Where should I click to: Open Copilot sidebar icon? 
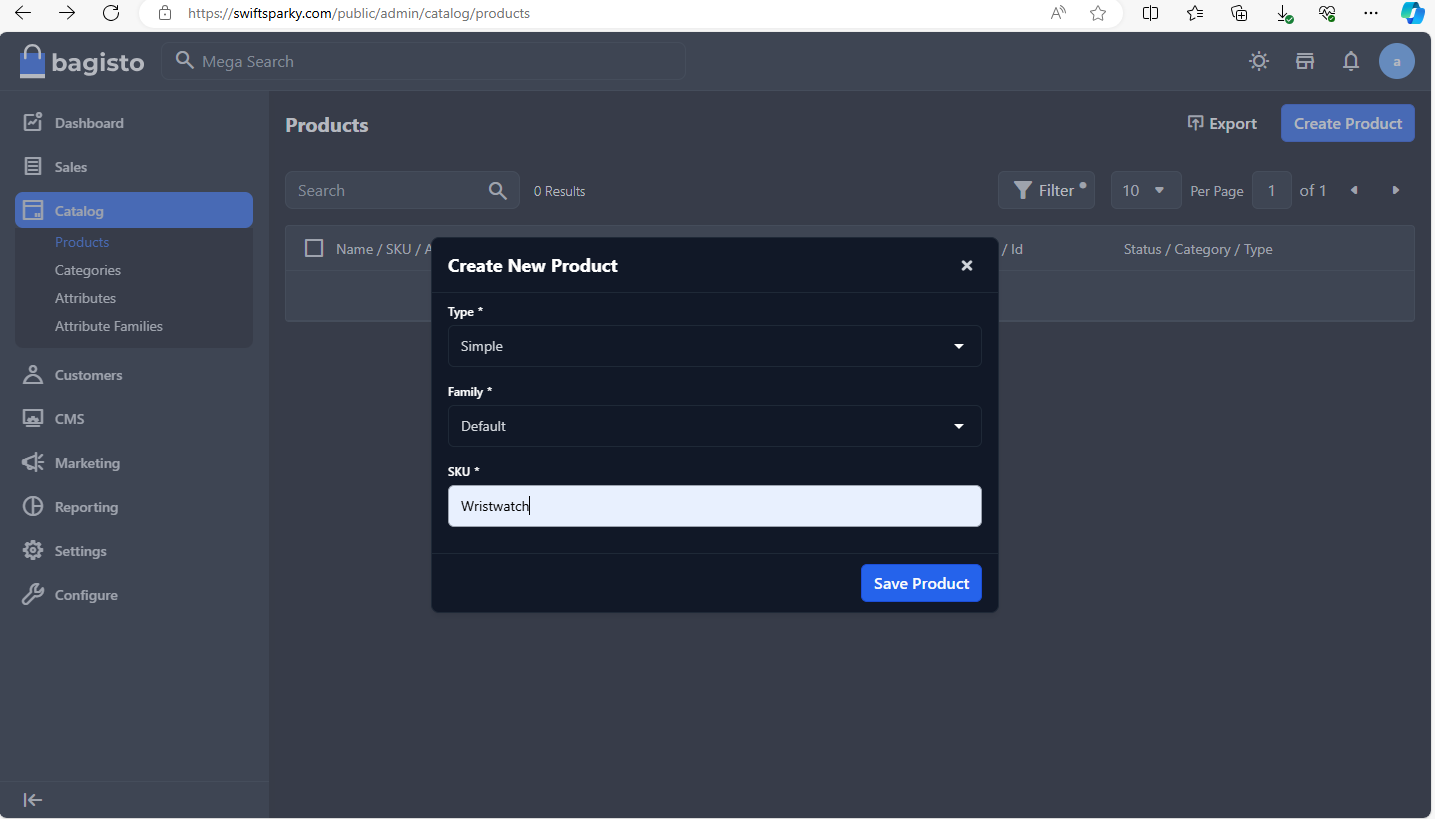point(1412,13)
